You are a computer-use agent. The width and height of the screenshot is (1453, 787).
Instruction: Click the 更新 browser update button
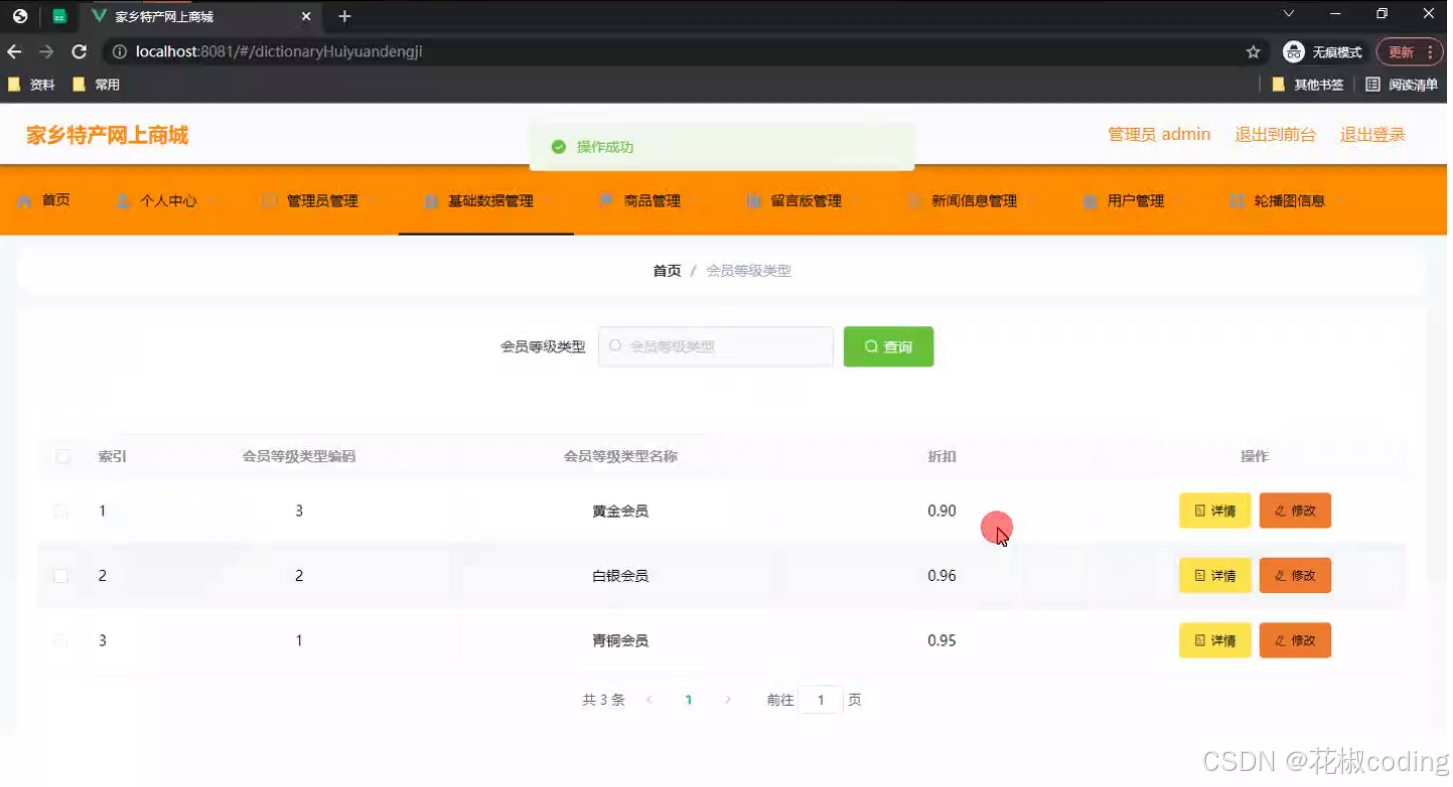[x=1409, y=52]
